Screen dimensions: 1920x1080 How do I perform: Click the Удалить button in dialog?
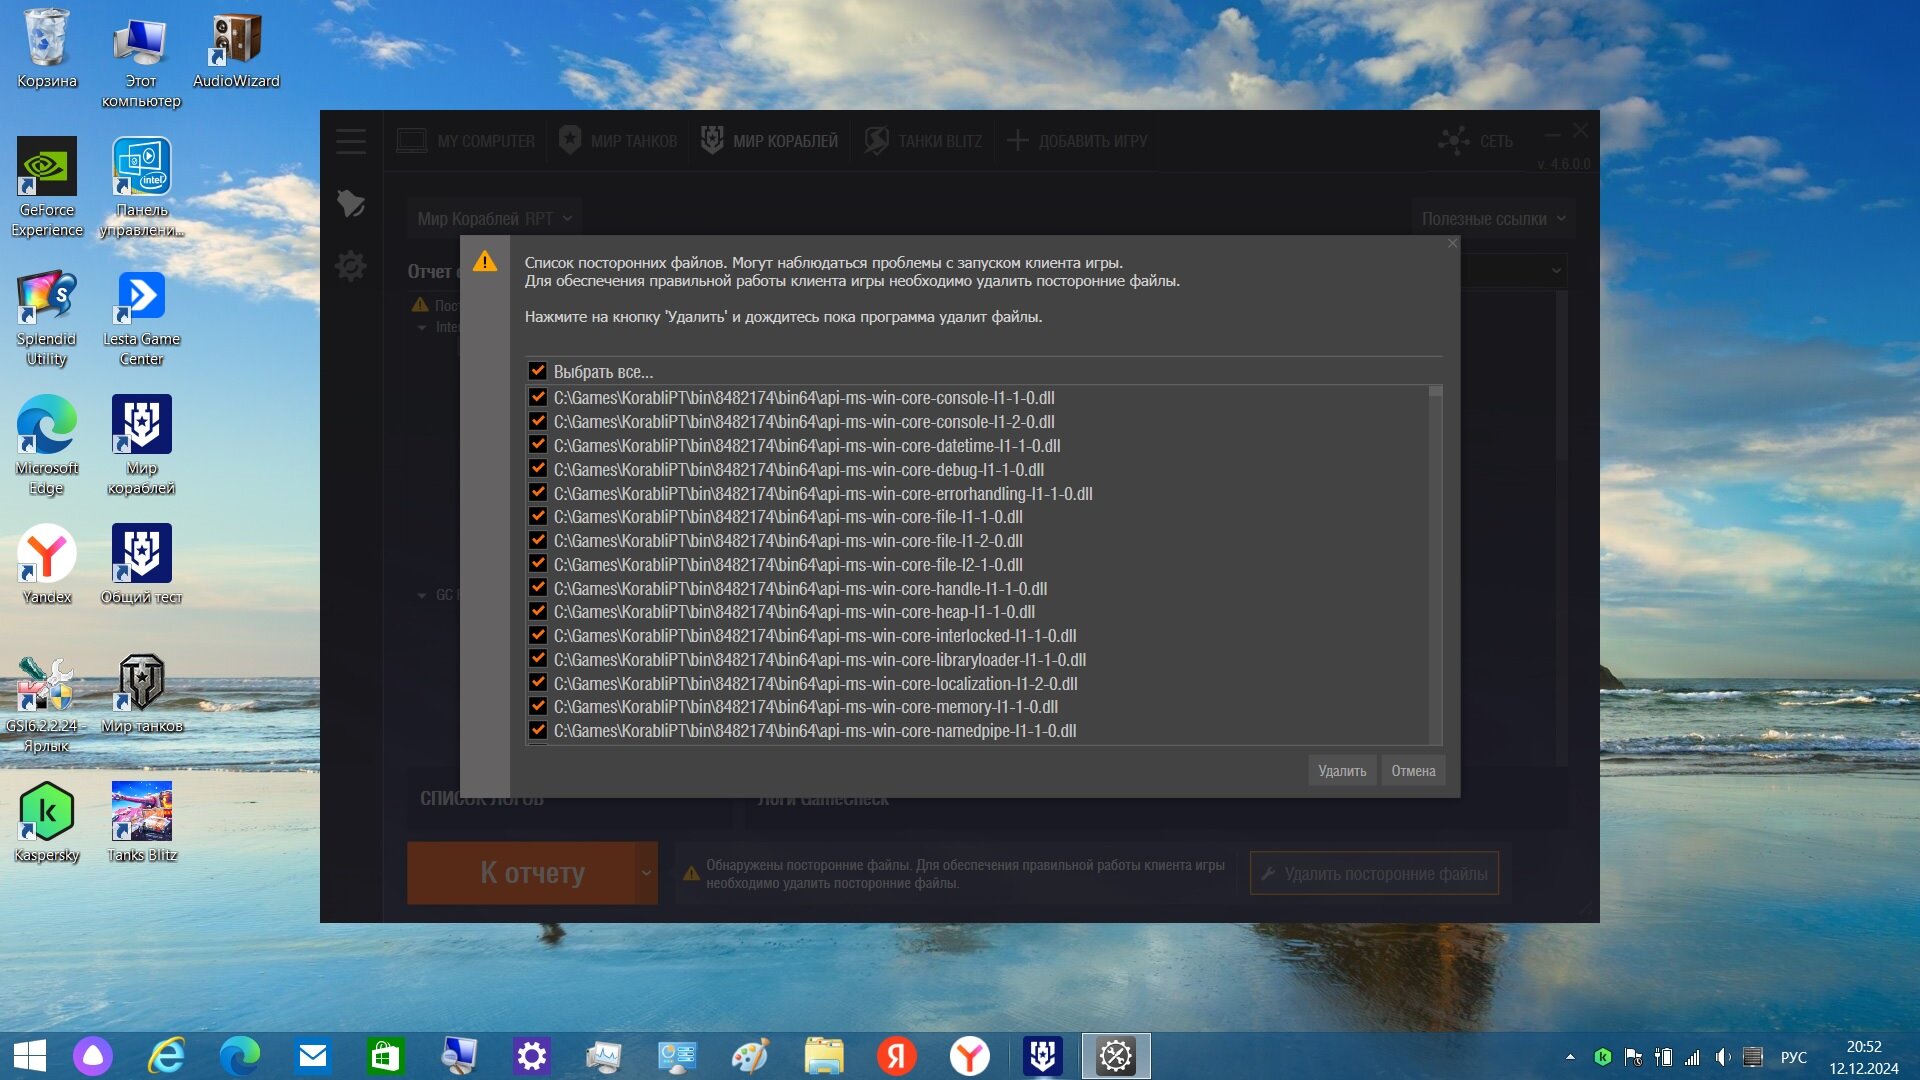tap(1342, 771)
